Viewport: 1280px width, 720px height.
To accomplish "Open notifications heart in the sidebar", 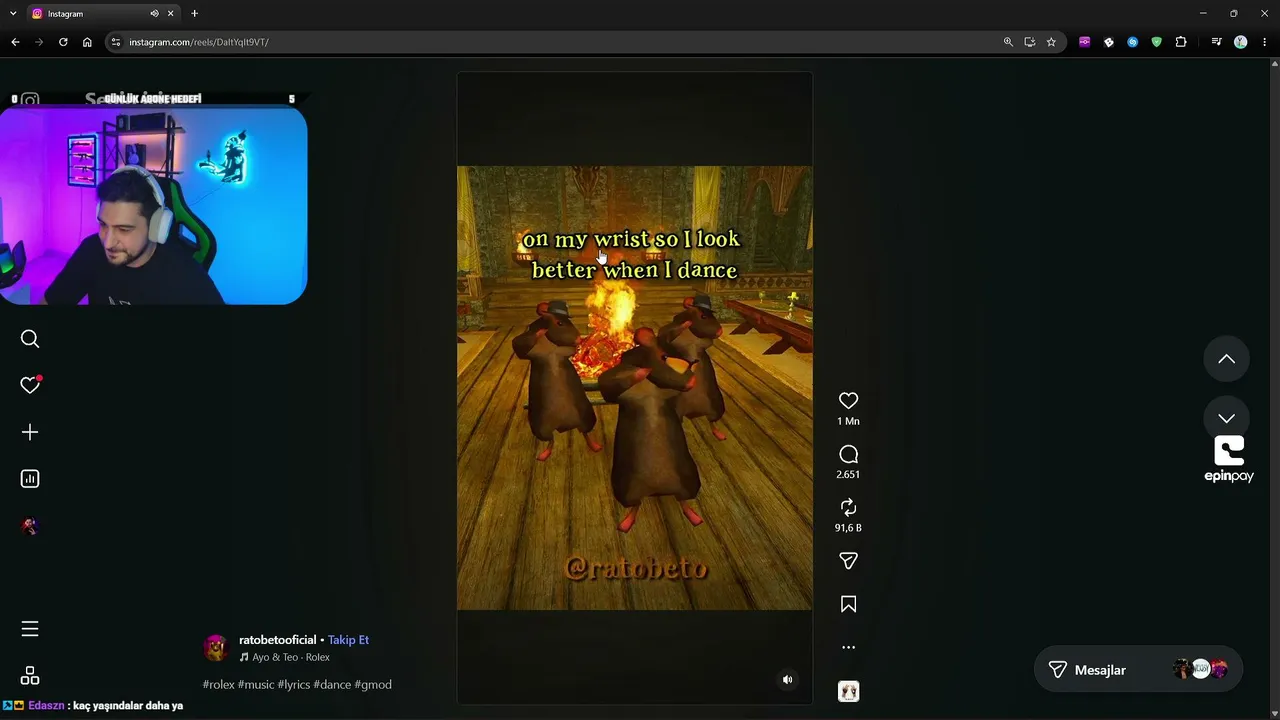I will click(30, 385).
